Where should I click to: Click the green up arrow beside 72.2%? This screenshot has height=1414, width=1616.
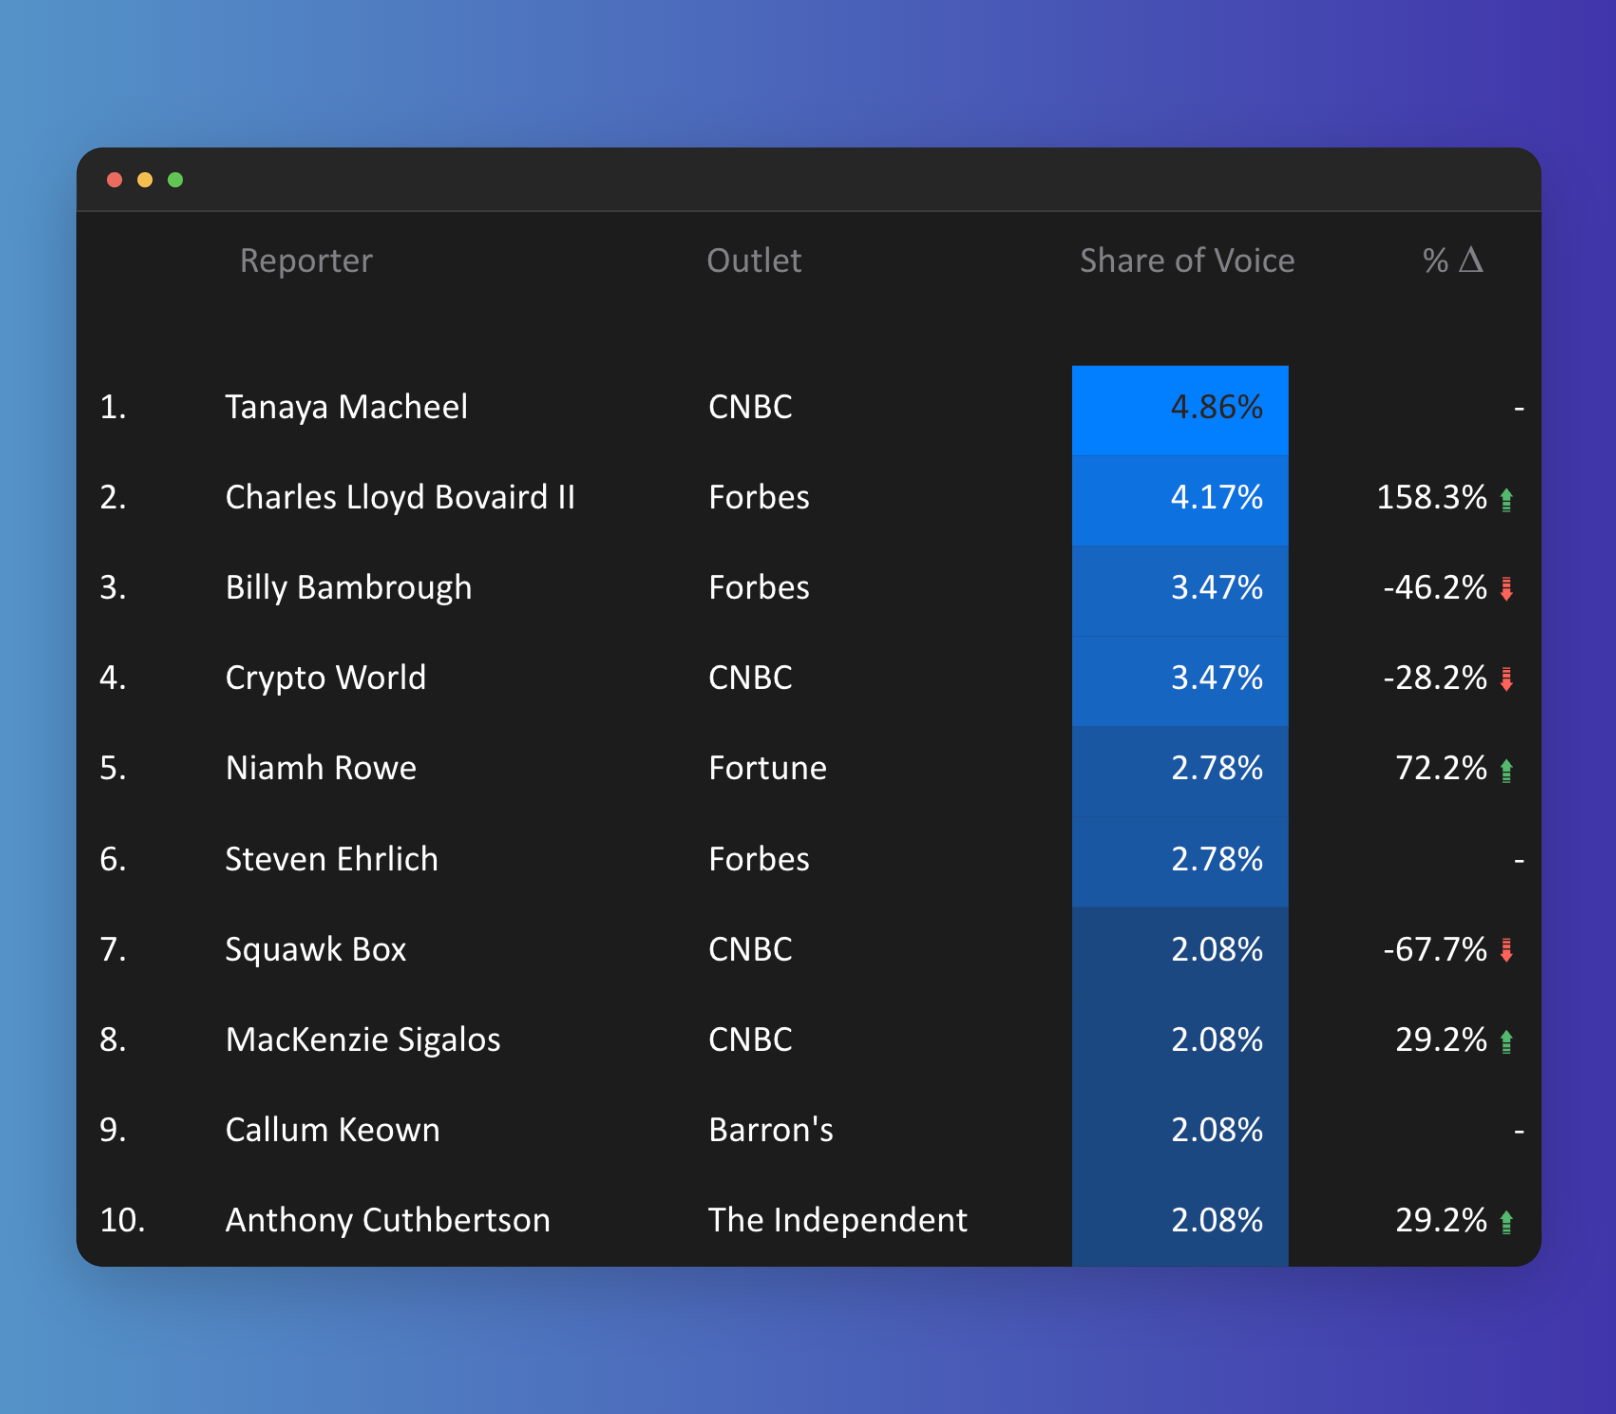[x=1506, y=770]
